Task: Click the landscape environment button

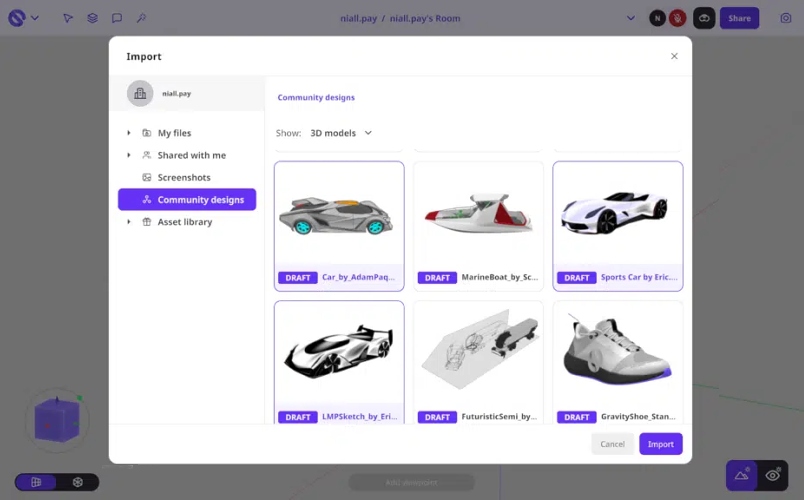Action: (x=741, y=475)
